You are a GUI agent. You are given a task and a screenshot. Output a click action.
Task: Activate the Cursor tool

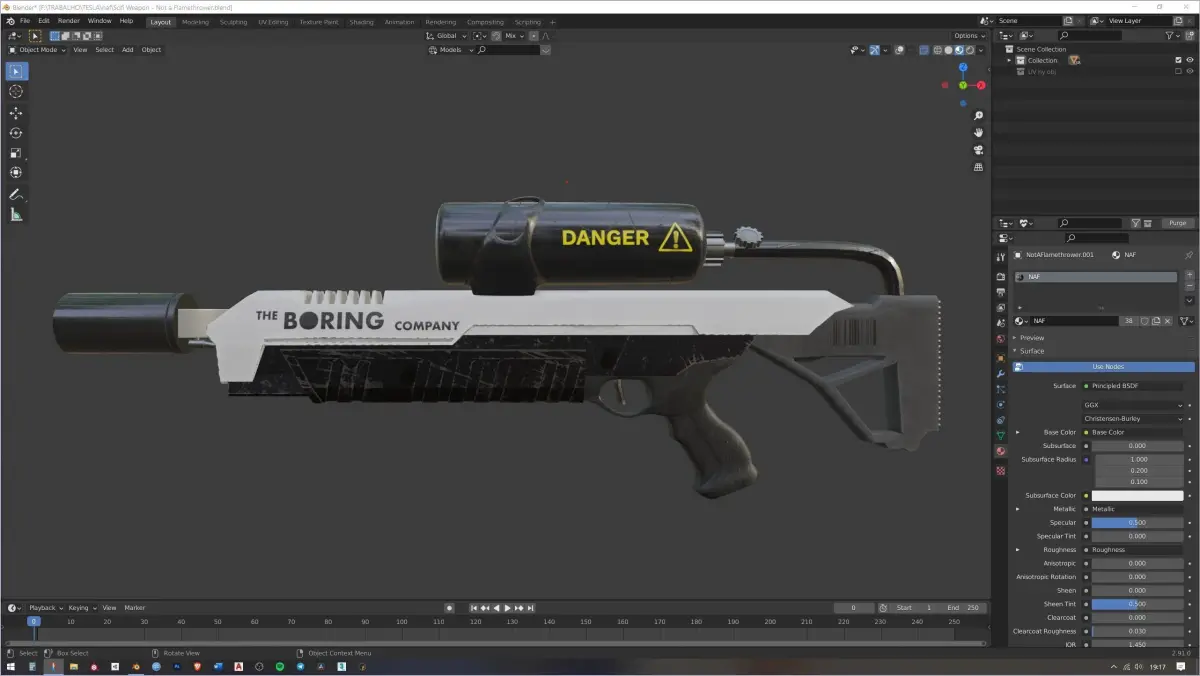click(x=16, y=92)
